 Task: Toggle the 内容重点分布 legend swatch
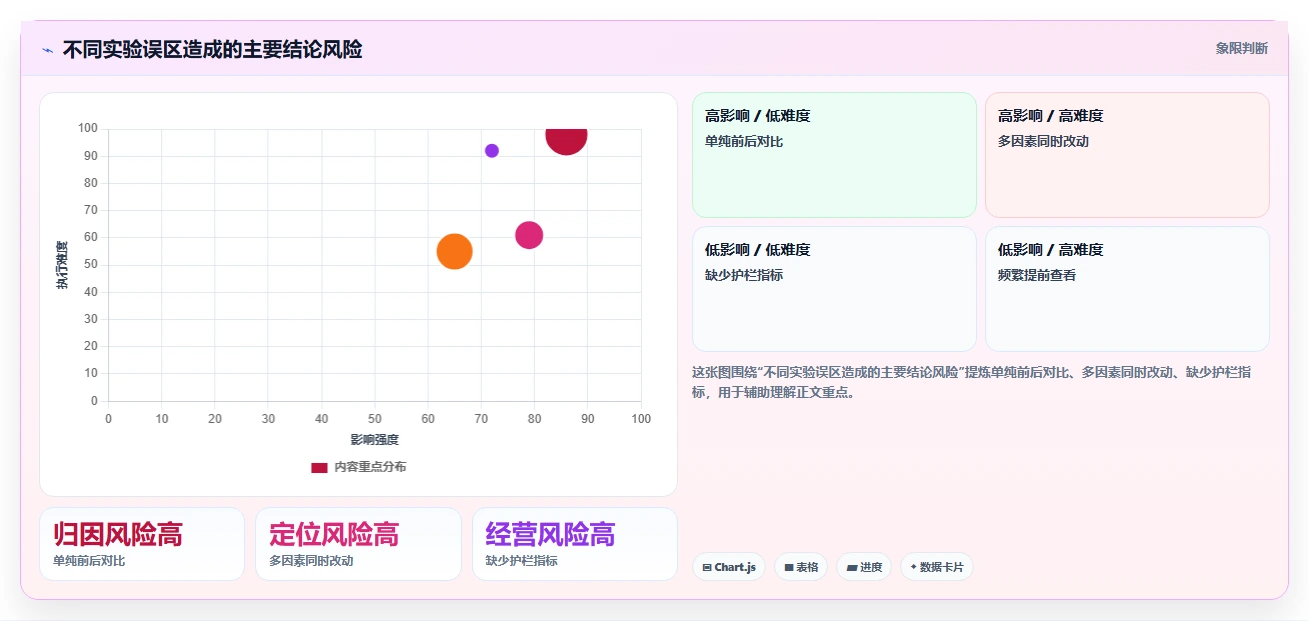[x=319, y=467]
